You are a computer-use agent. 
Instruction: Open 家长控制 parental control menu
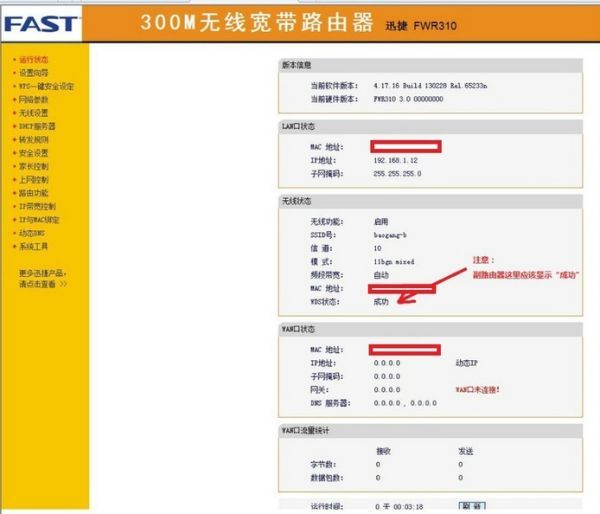tap(34, 166)
